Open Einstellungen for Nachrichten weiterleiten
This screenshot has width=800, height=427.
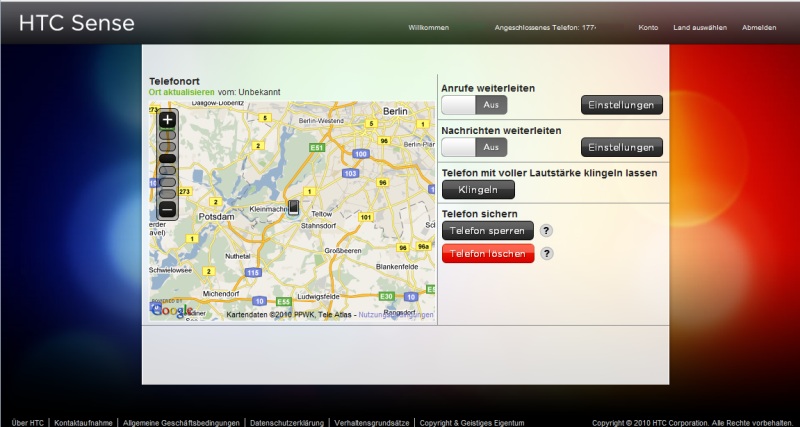coord(621,147)
